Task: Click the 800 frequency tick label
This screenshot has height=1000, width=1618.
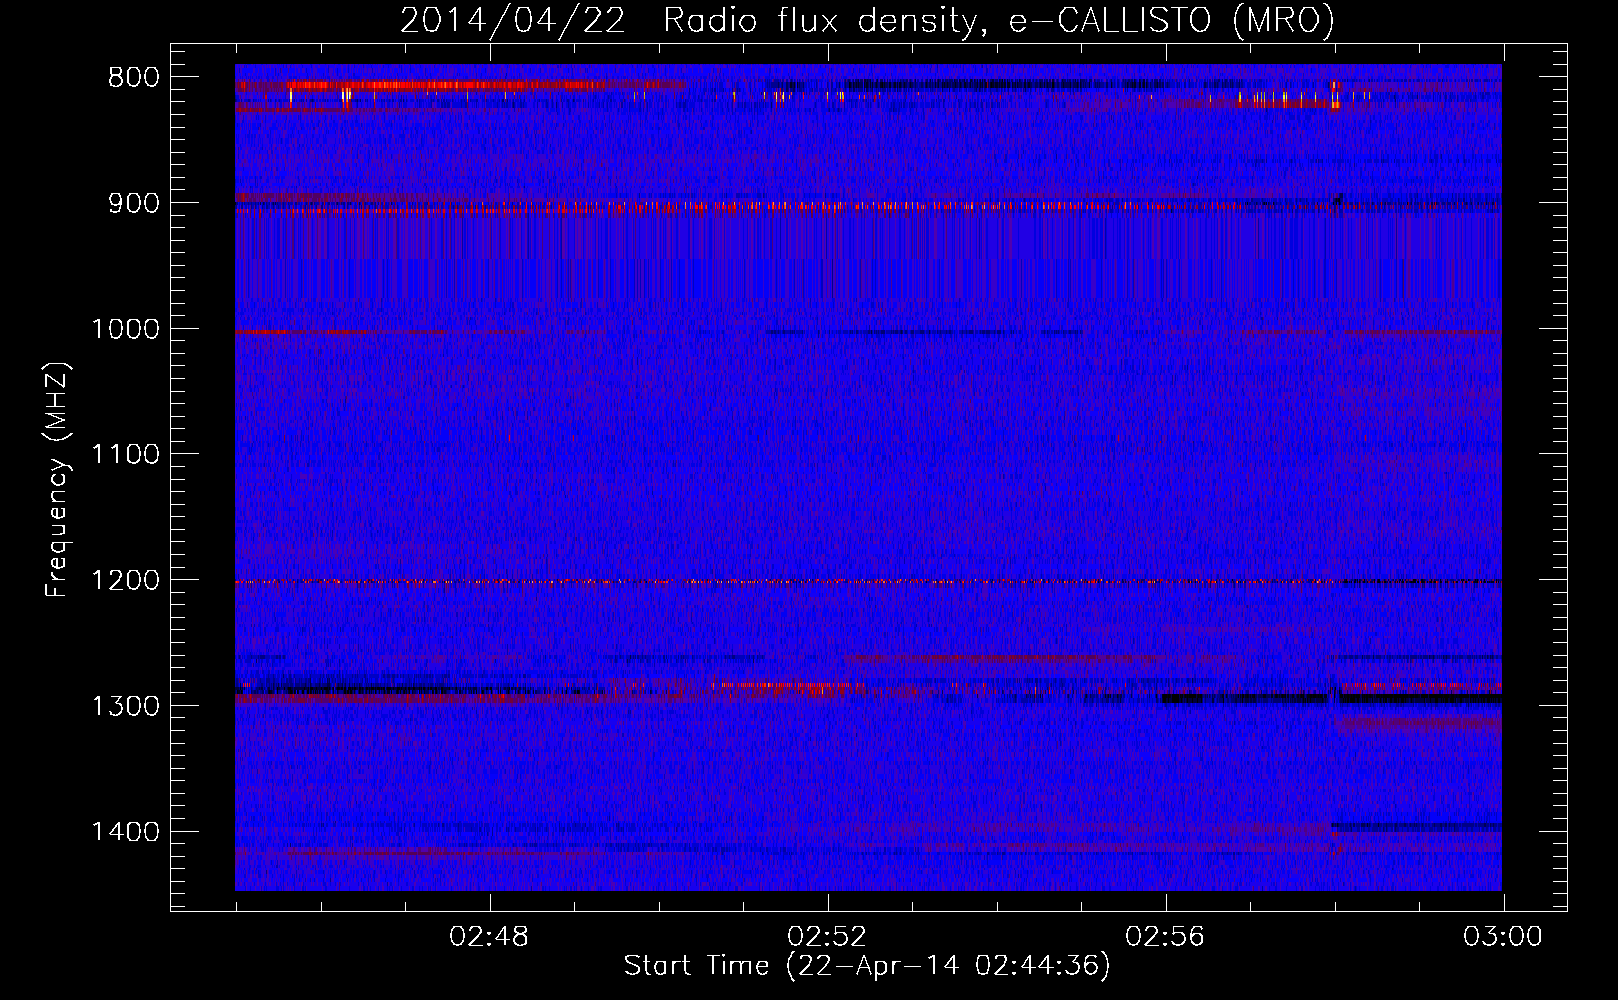Action: pos(134,78)
